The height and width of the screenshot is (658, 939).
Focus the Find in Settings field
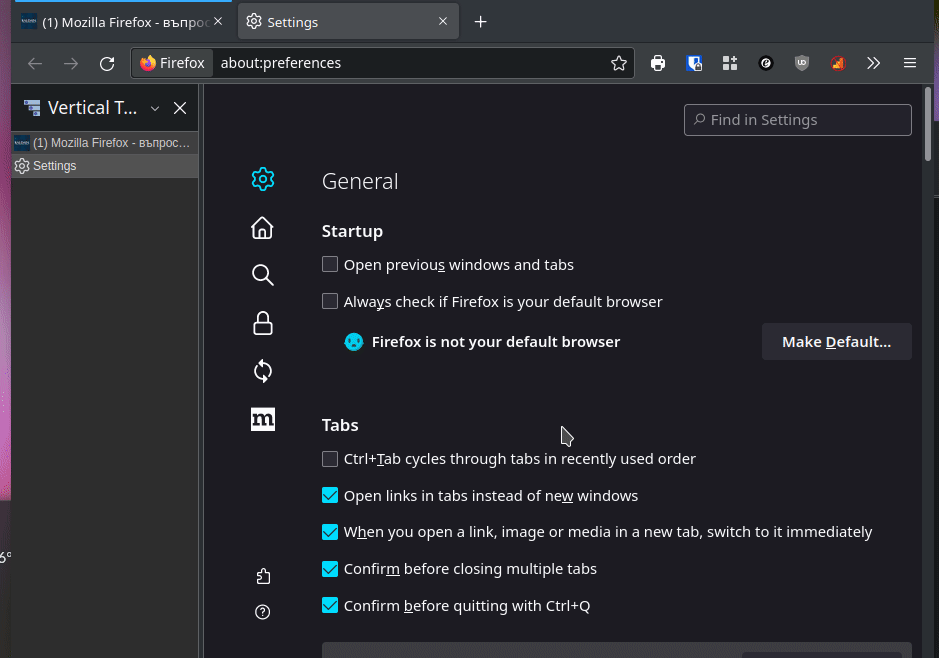point(798,120)
